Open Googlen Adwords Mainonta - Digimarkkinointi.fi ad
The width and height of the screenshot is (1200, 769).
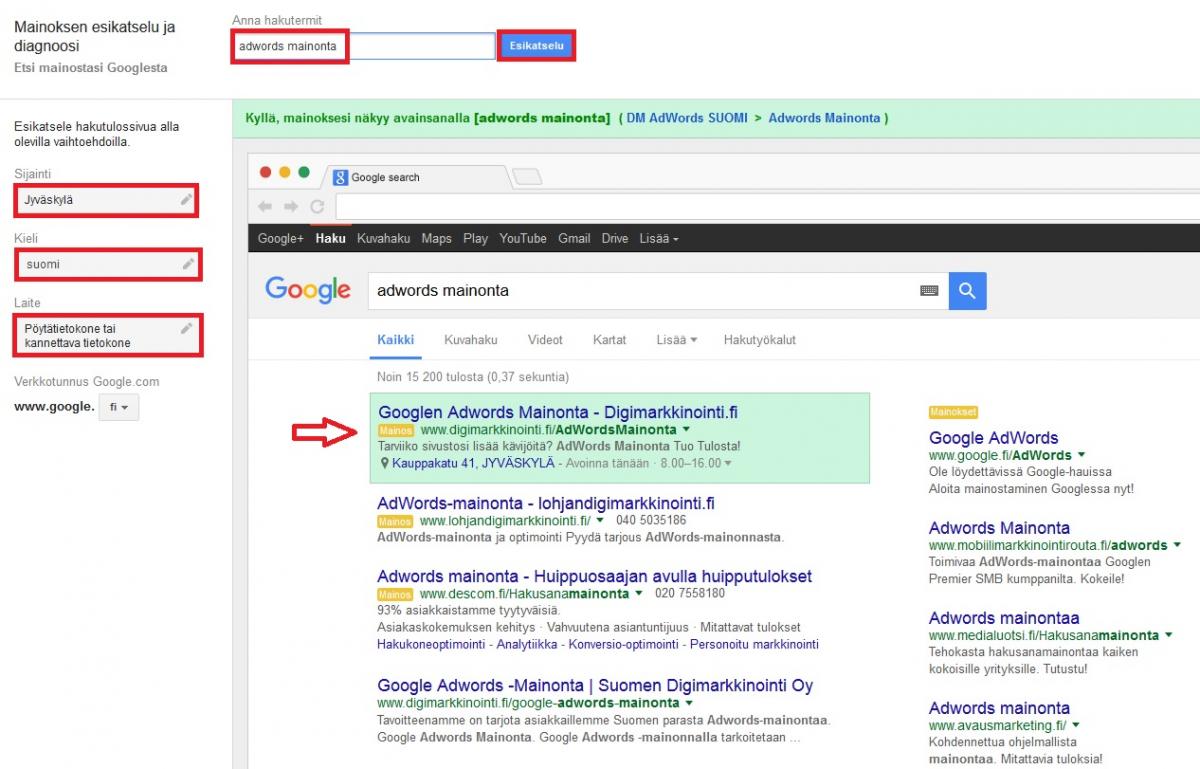click(558, 412)
